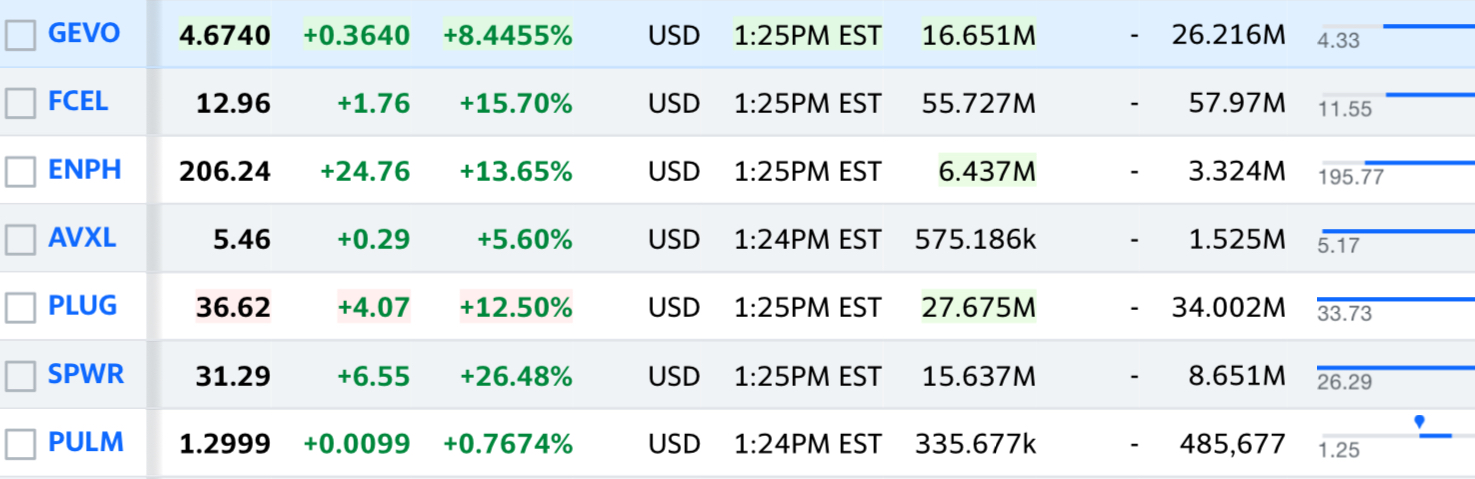1475x479 pixels.
Task: View the SPWR quote link
Action: [x=86, y=373]
